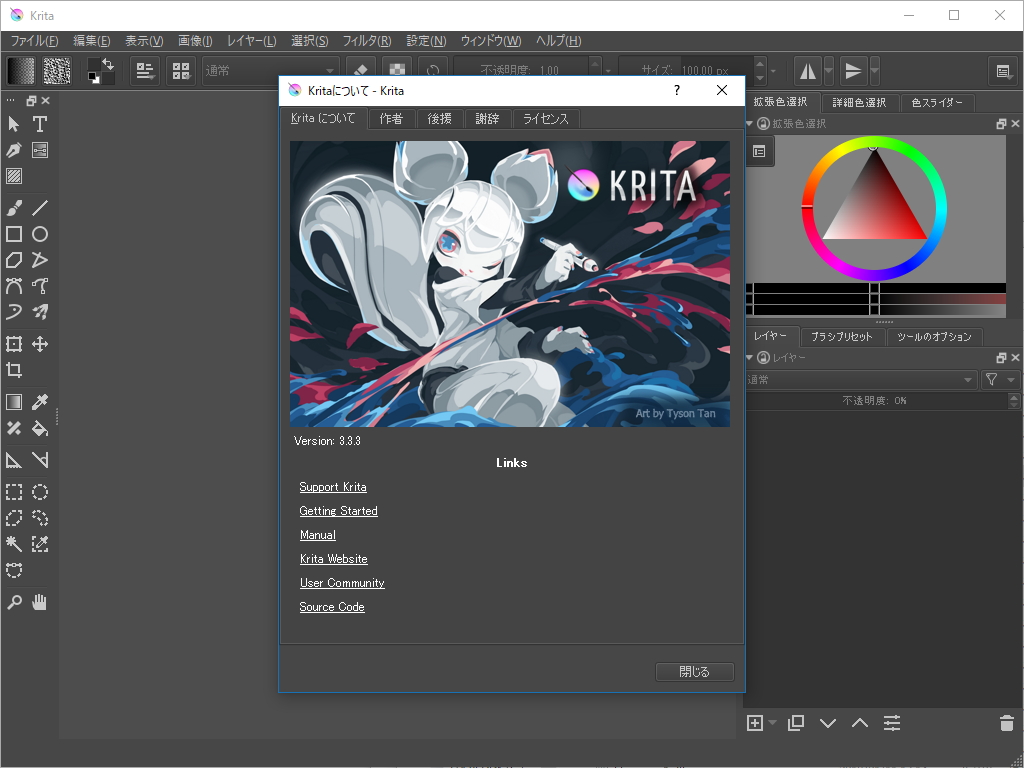Open the Layers panel blending dropdown
The width and height of the screenshot is (1024, 768).
point(860,379)
